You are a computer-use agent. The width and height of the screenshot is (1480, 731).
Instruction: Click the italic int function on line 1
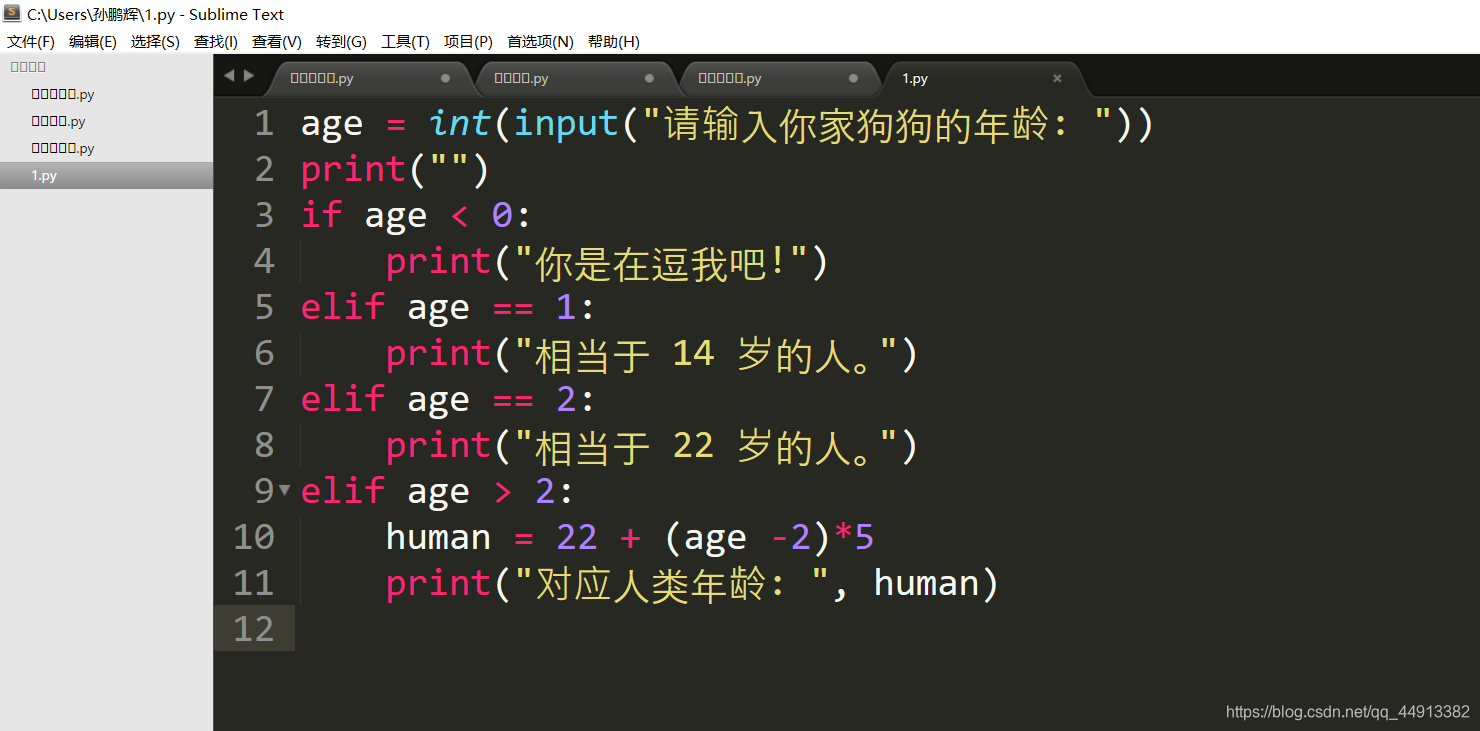[x=459, y=123]
